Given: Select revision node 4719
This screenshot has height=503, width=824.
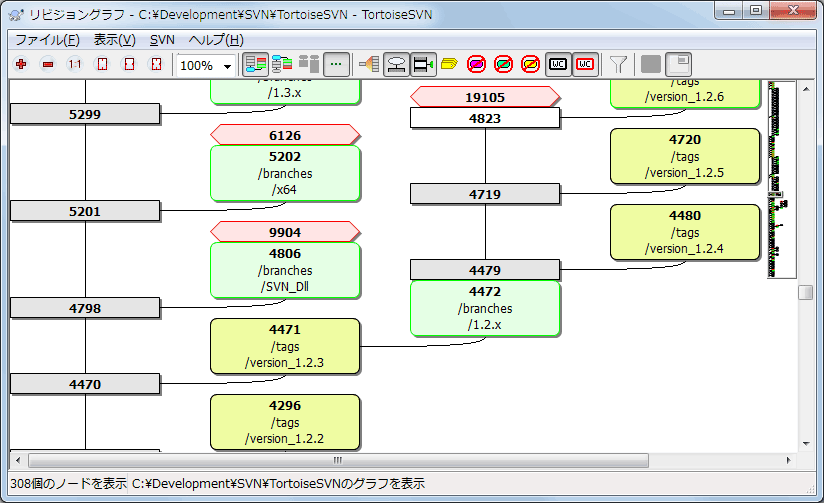Looking at the screenshot, I should click(x=485, y=194).
